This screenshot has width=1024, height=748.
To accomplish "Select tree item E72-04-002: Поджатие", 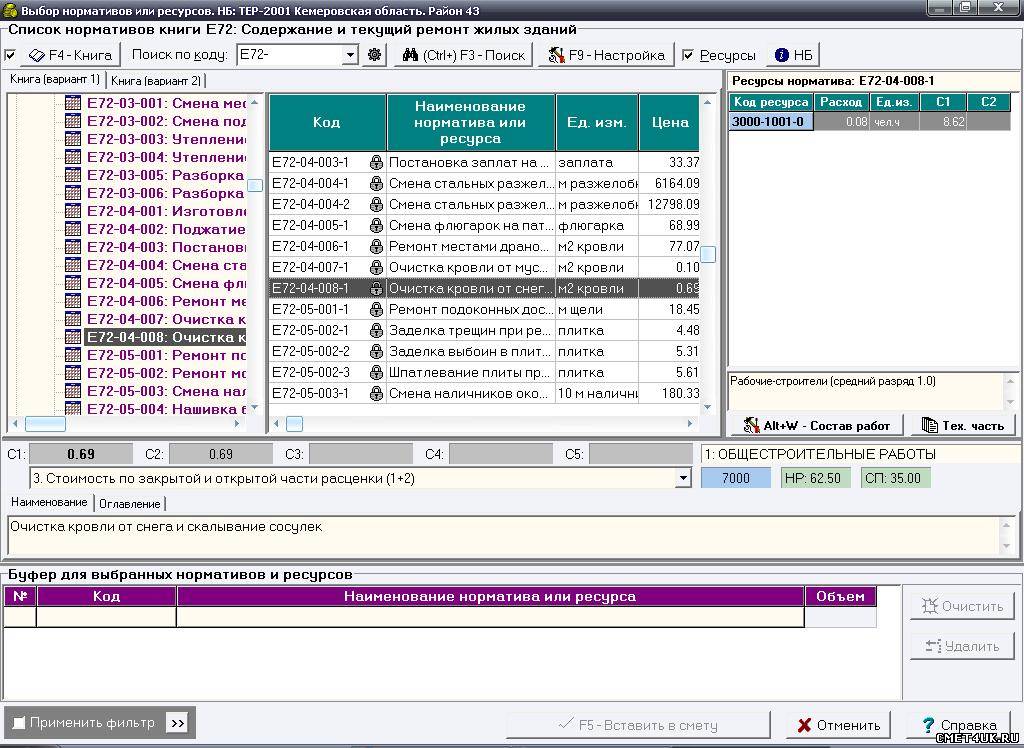I will point(167,229).
